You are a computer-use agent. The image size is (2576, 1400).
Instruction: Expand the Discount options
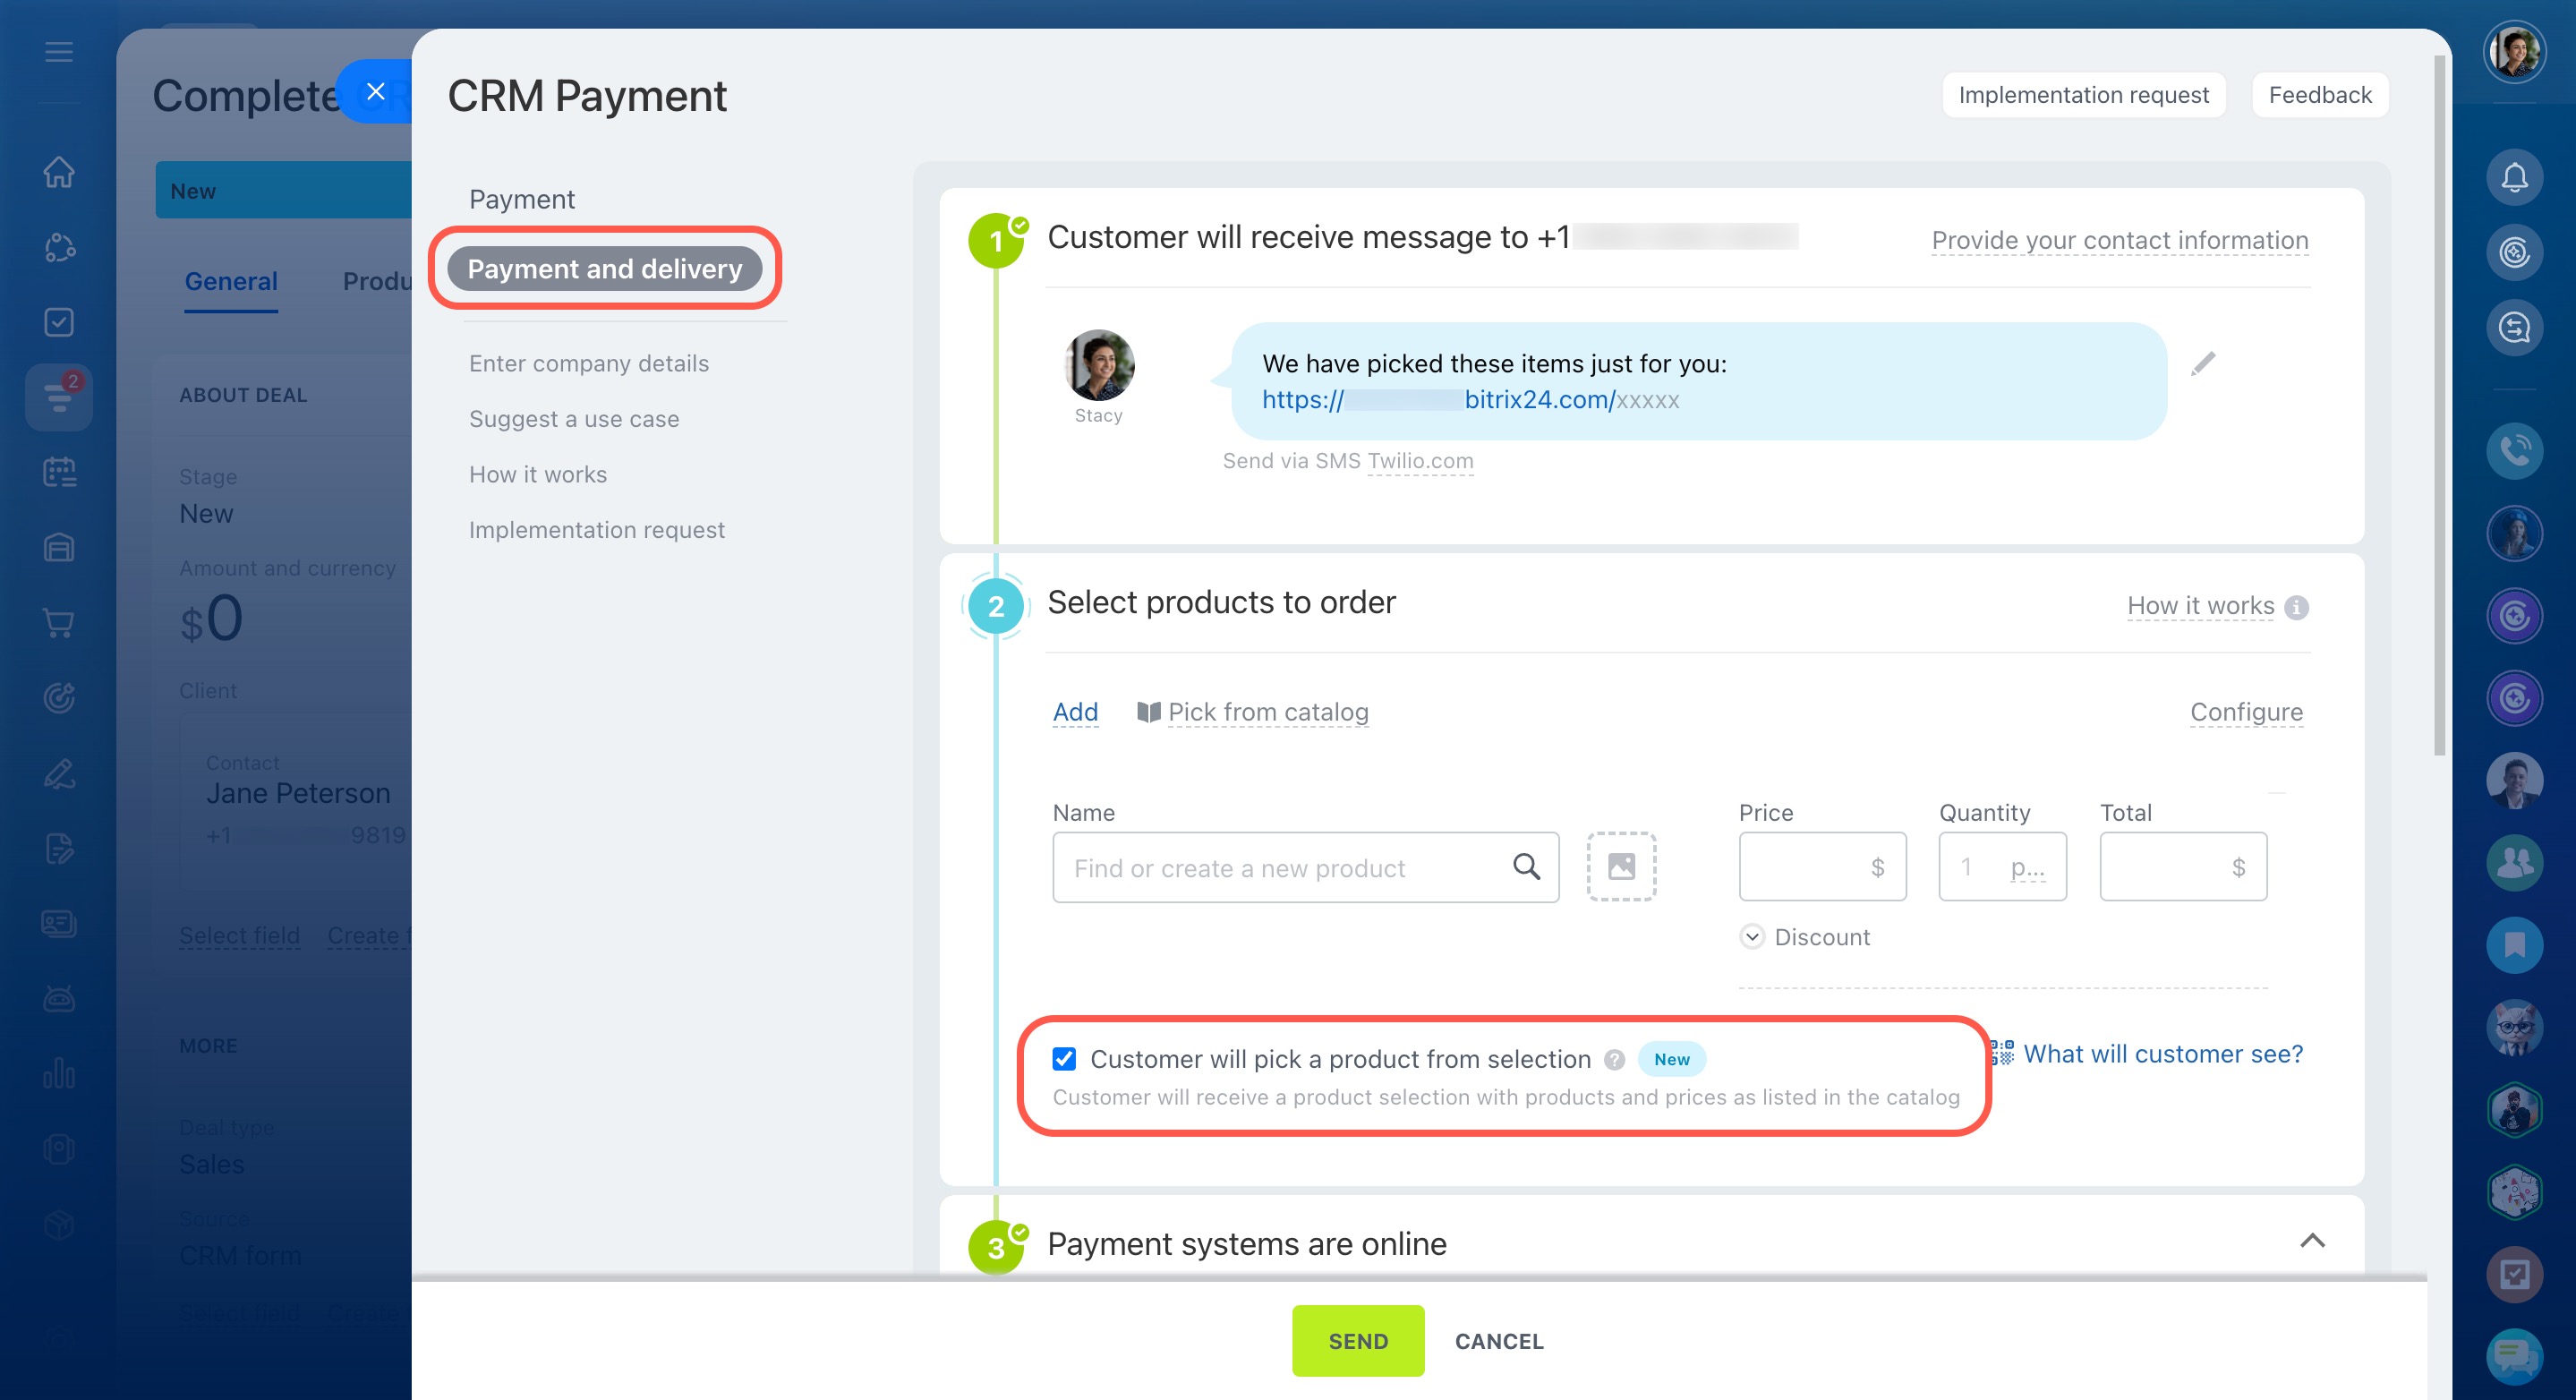click(x=1752, y=937)
